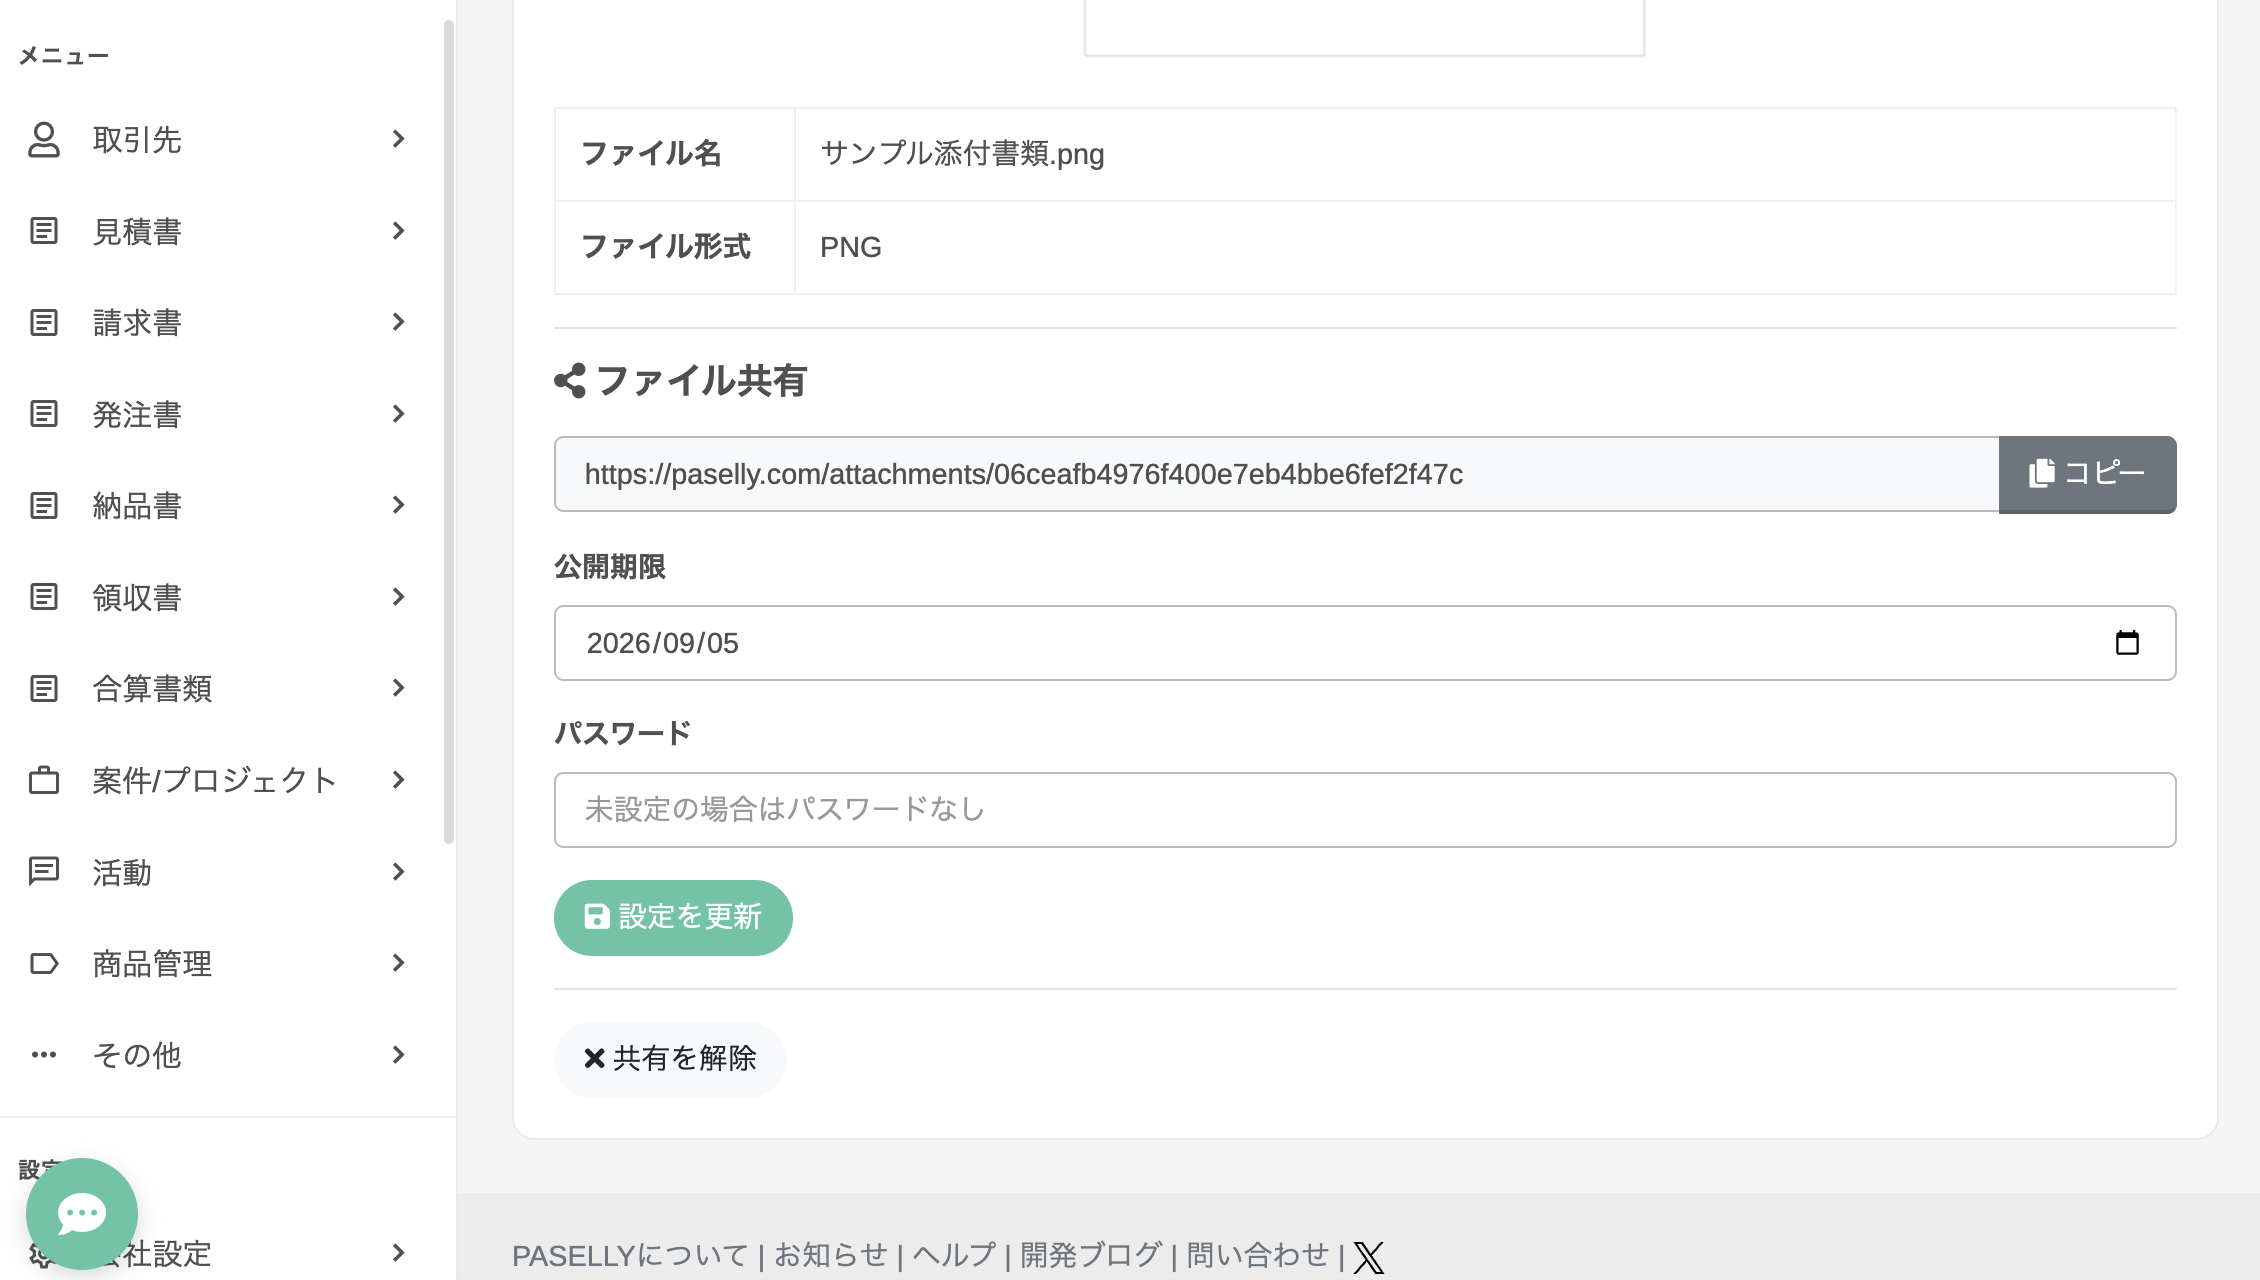
Task: Expand the 納品書 menu chevron
Action: pos(399,505)
